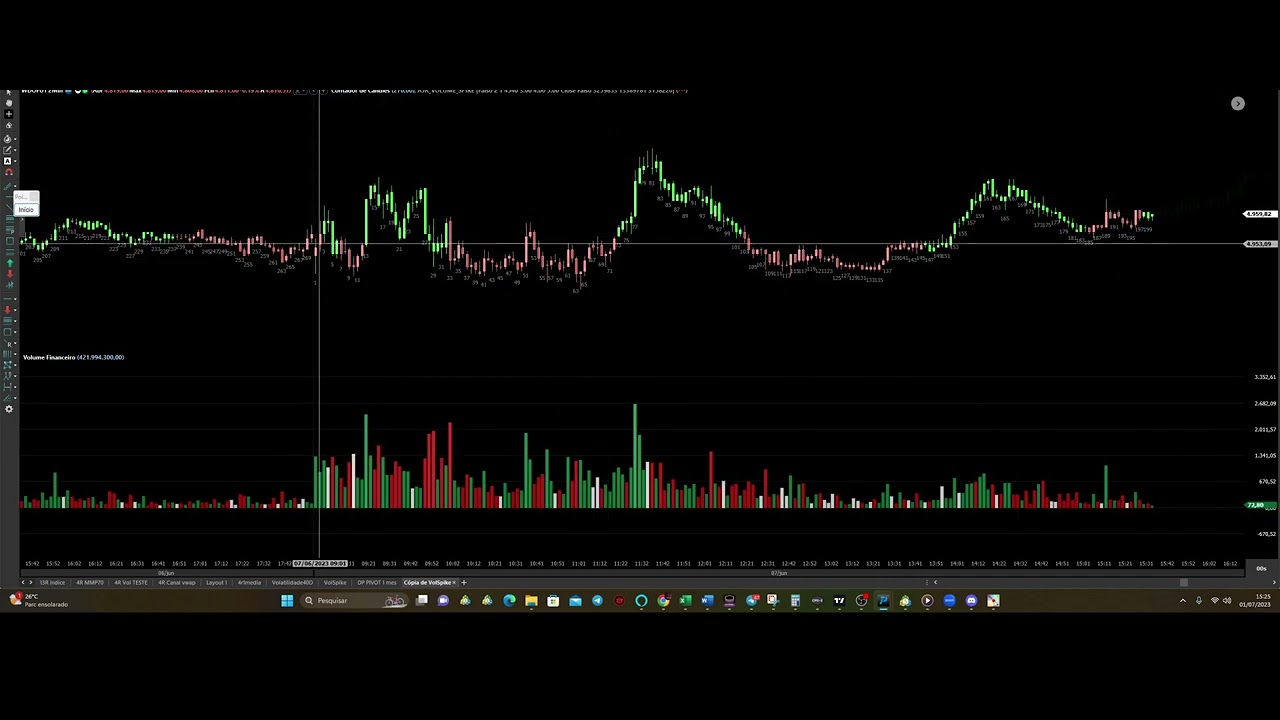1280x720 pixels.
Task: Show hidden system tray icons
Action: [1182, 600]
